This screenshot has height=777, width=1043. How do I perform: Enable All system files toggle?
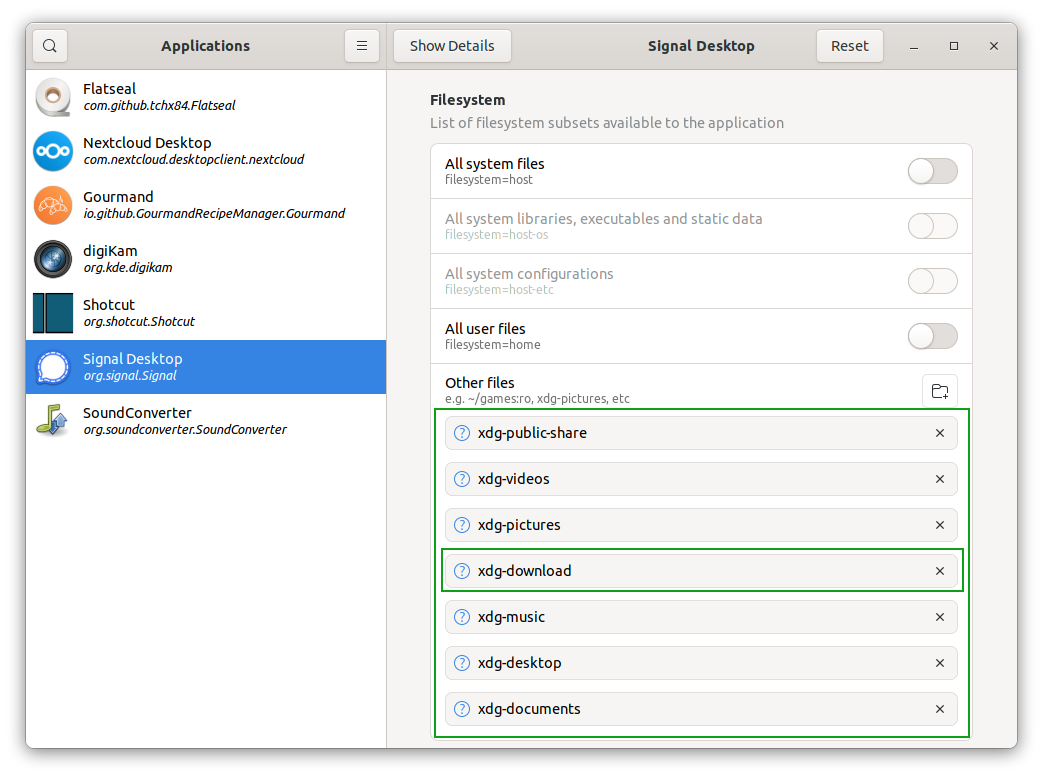pos(933,171)
